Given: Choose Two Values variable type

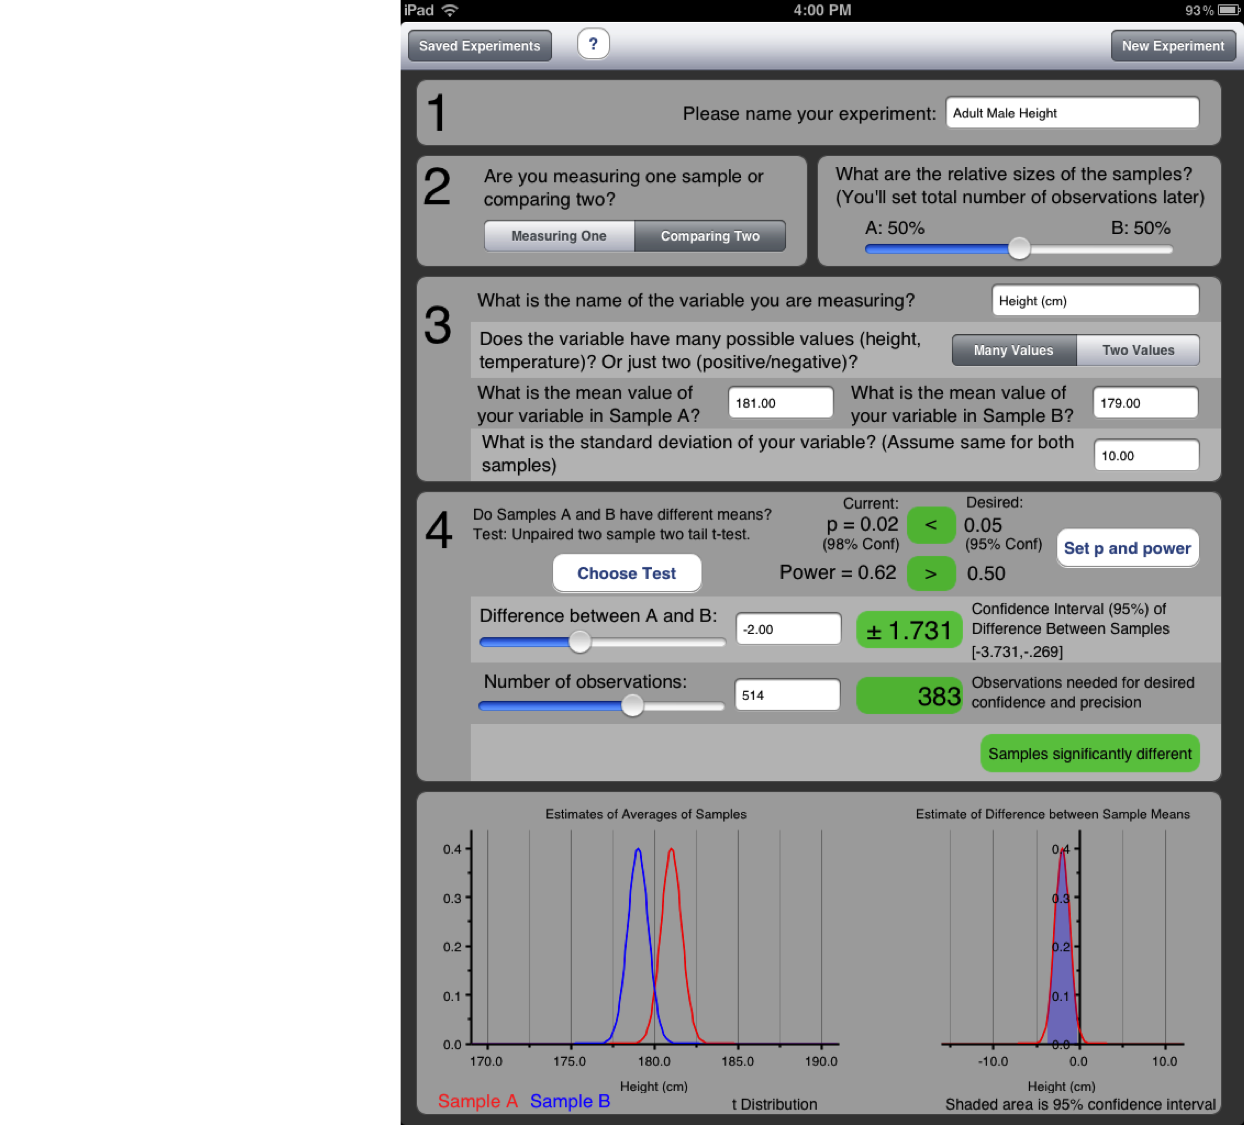Looking at the screenshot, I should click(1138, 350).
